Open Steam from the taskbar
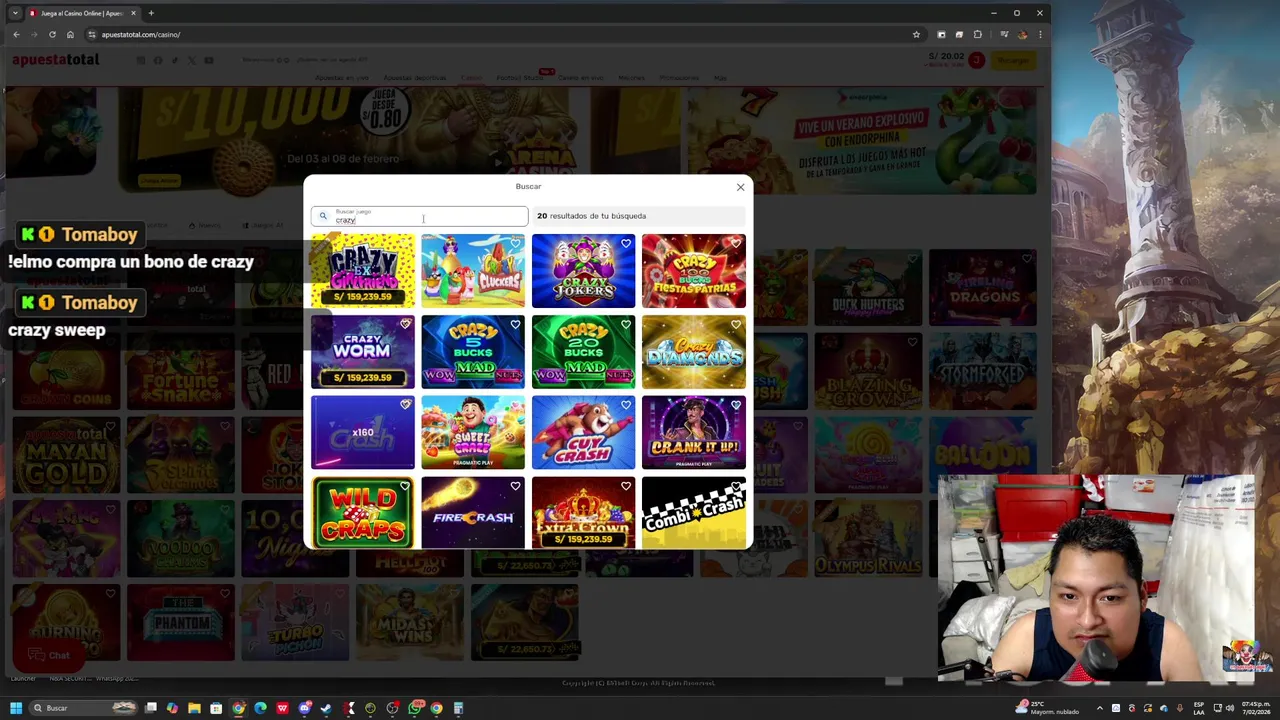This screenshot has width=1280, height=720. click(x=326, y=708)
